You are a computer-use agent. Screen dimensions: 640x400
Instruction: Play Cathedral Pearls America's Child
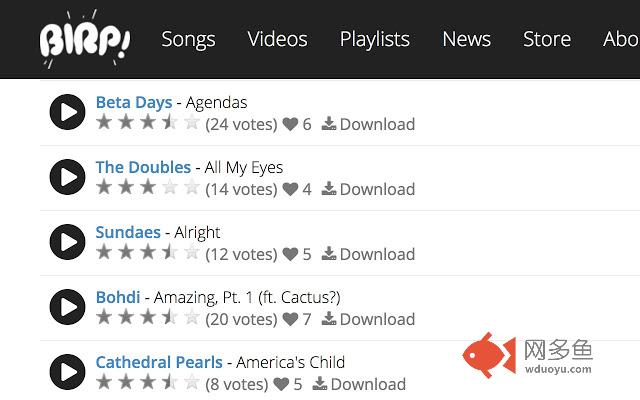pos(67,373)
